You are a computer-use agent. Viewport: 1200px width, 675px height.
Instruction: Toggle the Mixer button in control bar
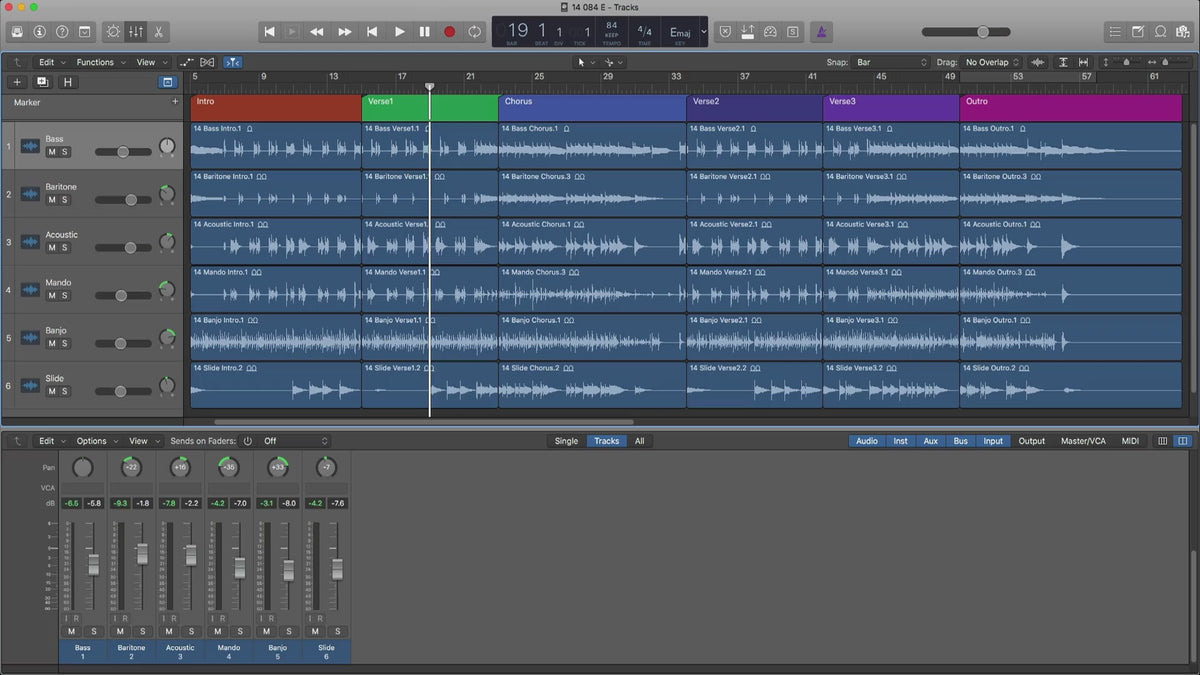pyautogui.click(x=136, y=32)
